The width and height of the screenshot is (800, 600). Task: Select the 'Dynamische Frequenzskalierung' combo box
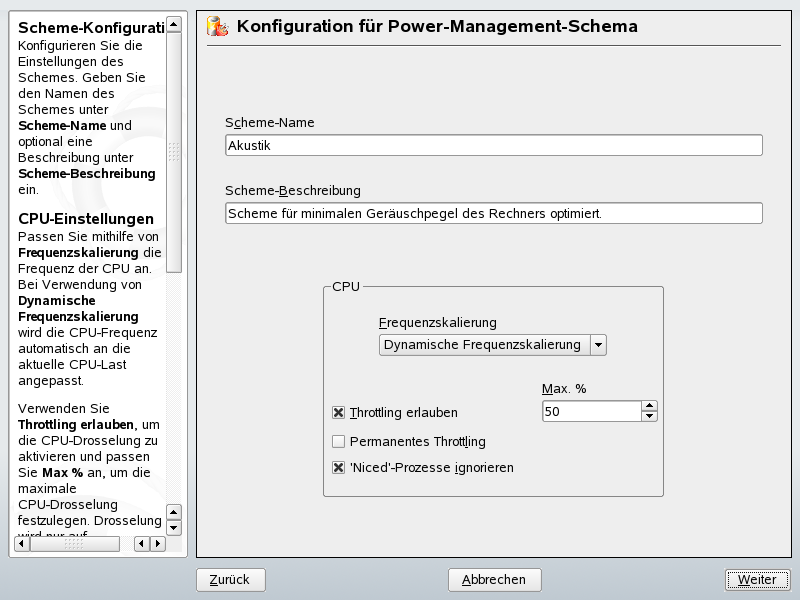483,345
